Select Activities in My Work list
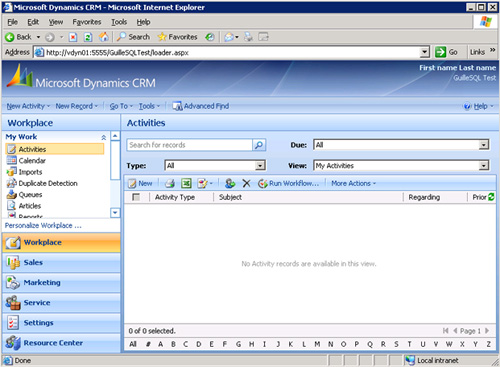 point(55,149)
